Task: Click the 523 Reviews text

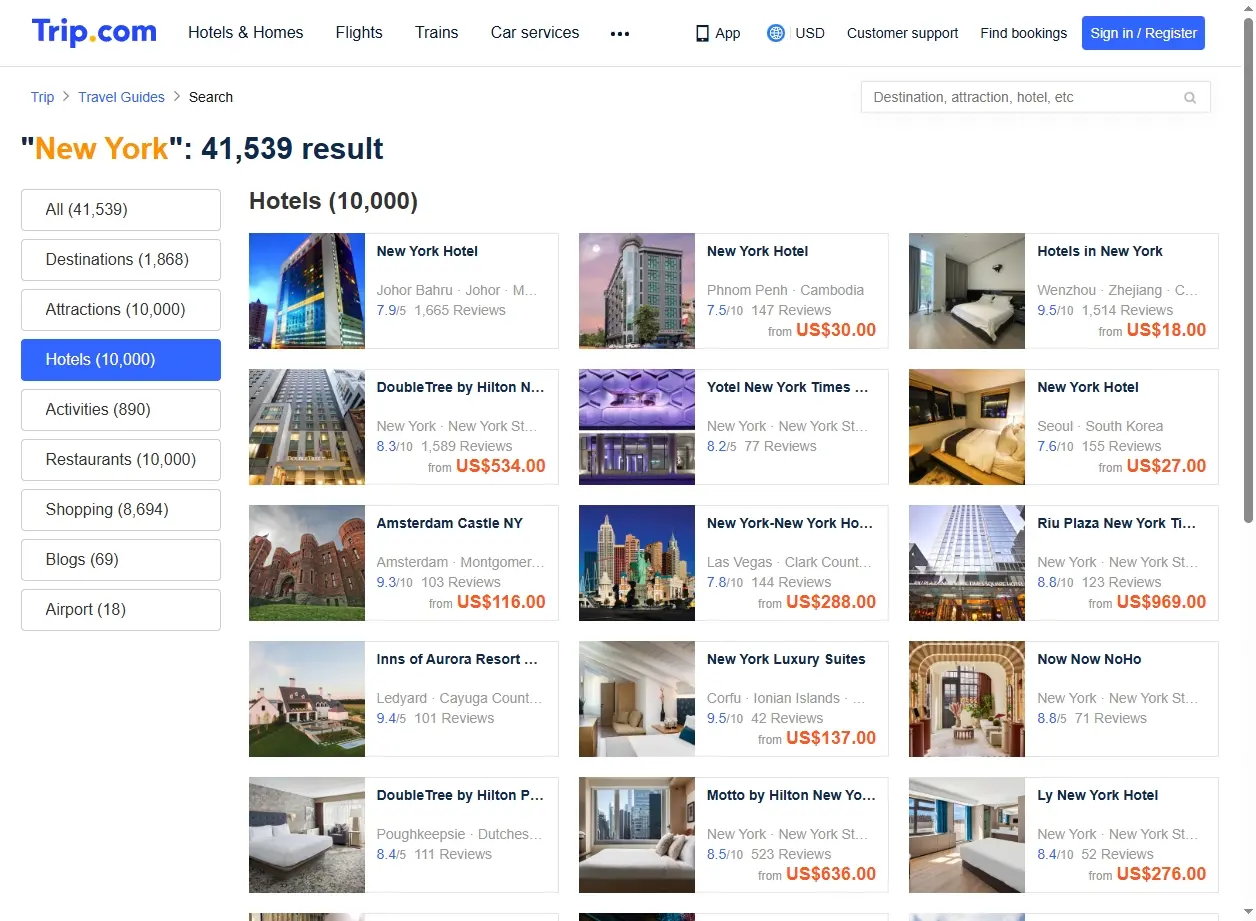Action: click(x=791, y=854)
